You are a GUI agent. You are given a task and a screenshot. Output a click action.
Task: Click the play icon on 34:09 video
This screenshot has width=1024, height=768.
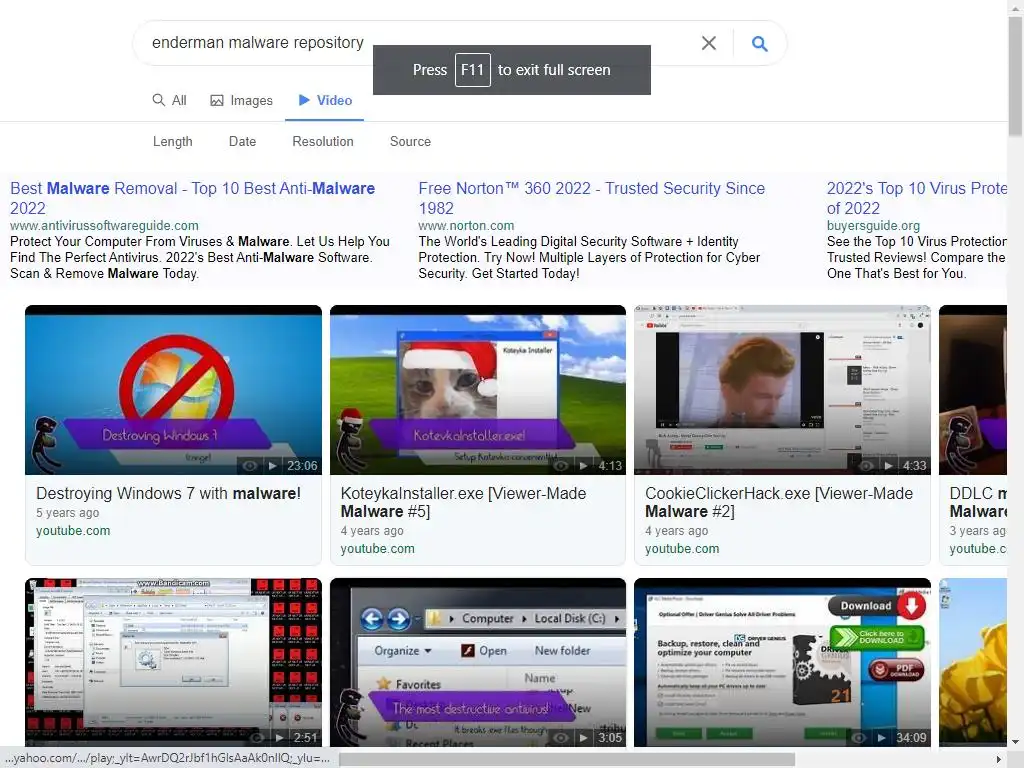coord(882,738)
